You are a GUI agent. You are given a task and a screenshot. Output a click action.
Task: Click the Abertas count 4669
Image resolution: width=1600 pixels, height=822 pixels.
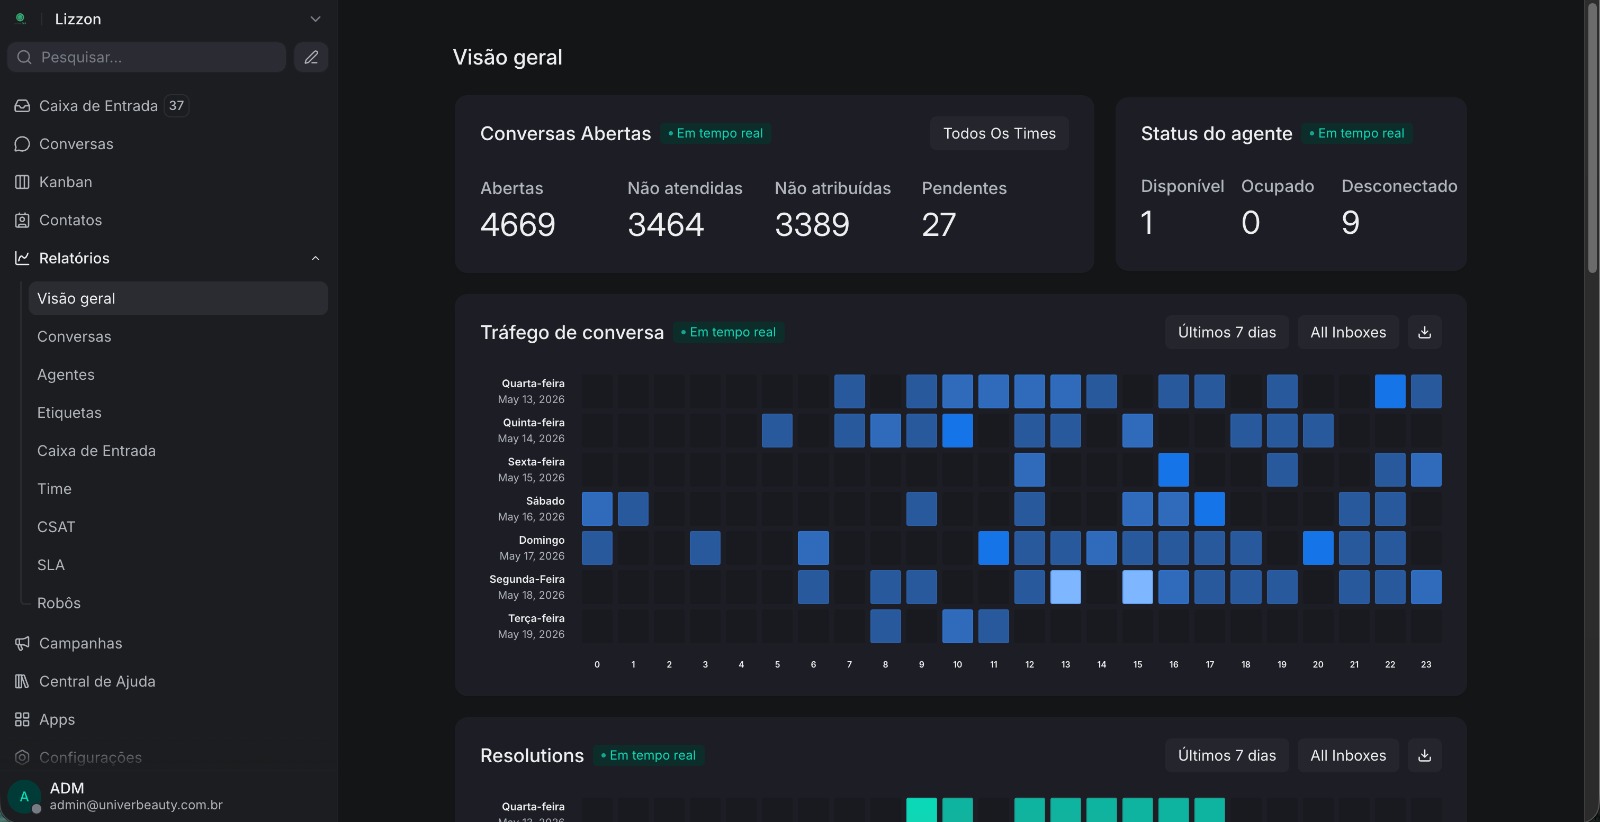pyautogui.click(x=518, y=225)
